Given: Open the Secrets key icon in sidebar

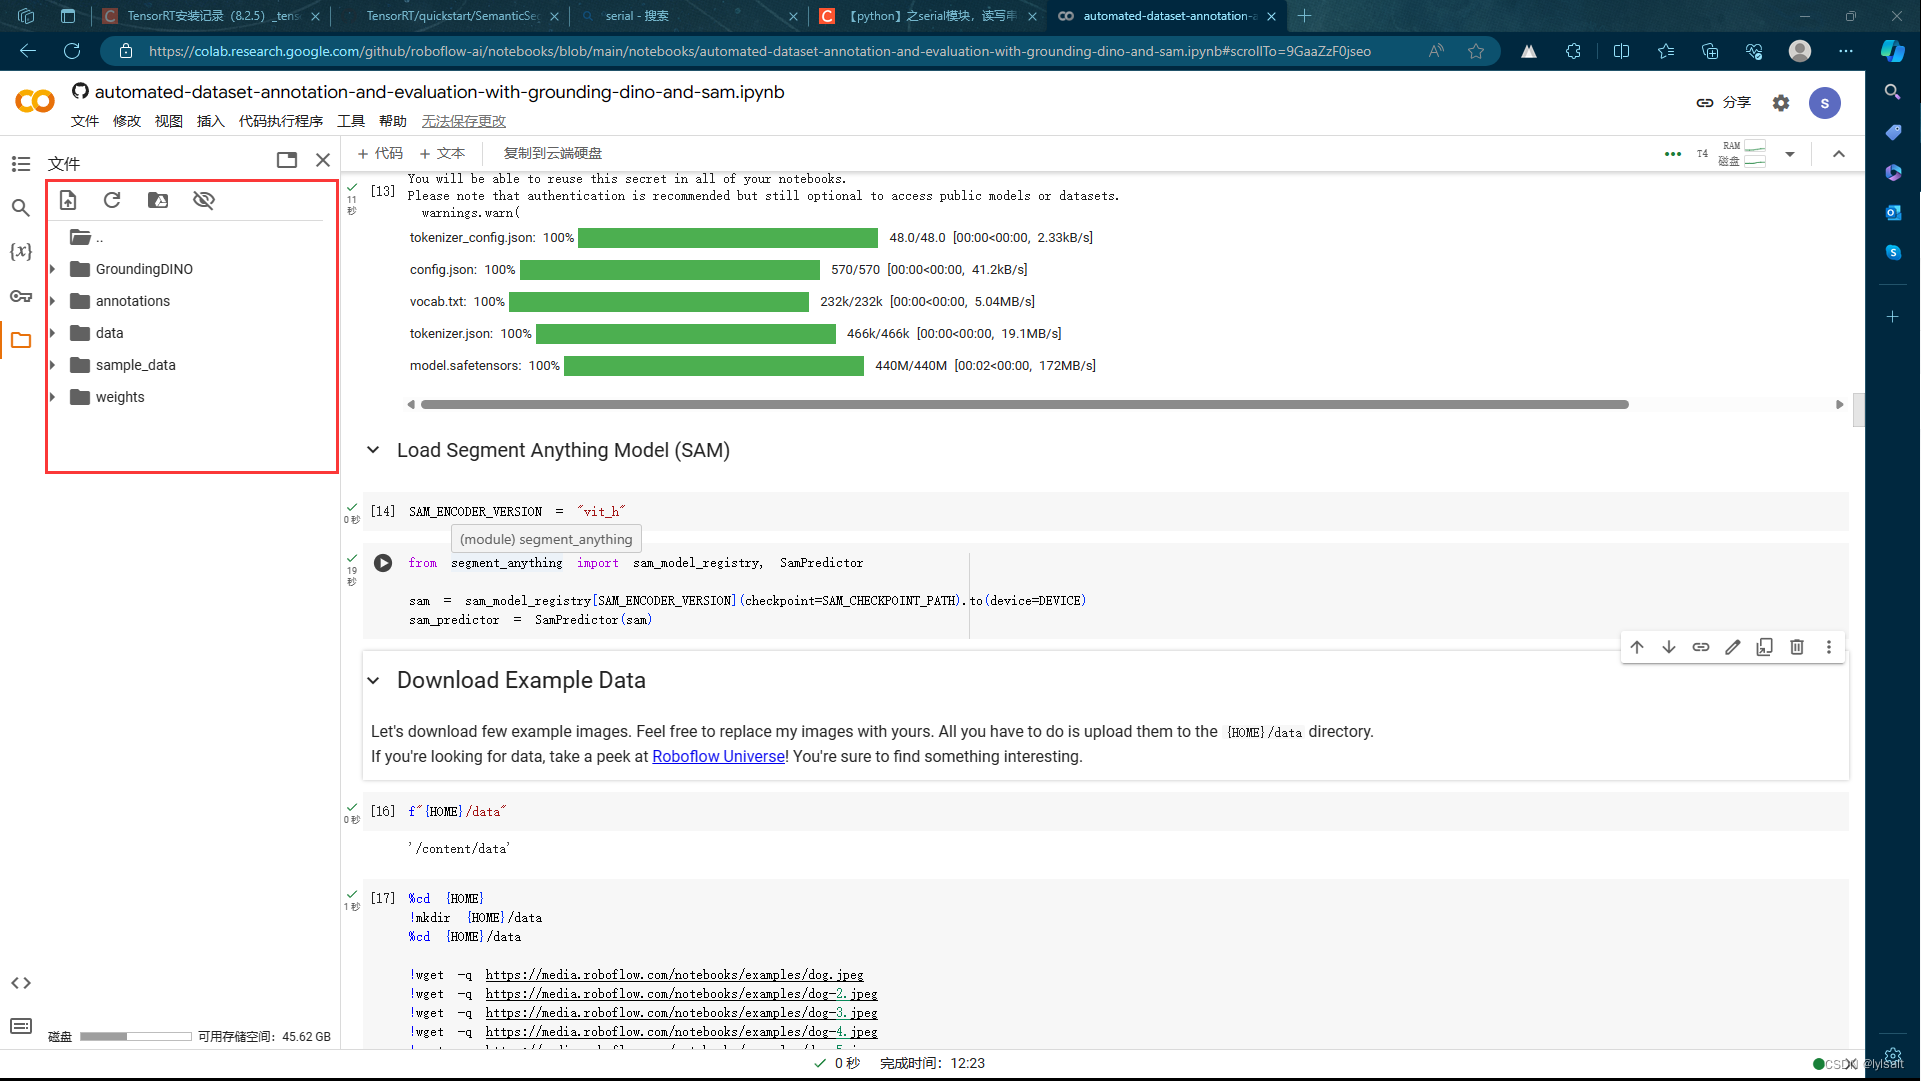Looking at the screenshot, I should click(x=21, y=296).
